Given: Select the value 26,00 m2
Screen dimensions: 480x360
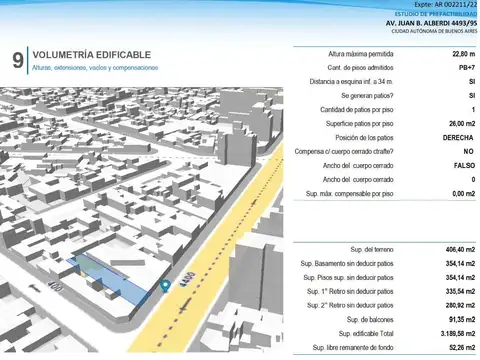Looking at the screenshot, I should (462, 124).
